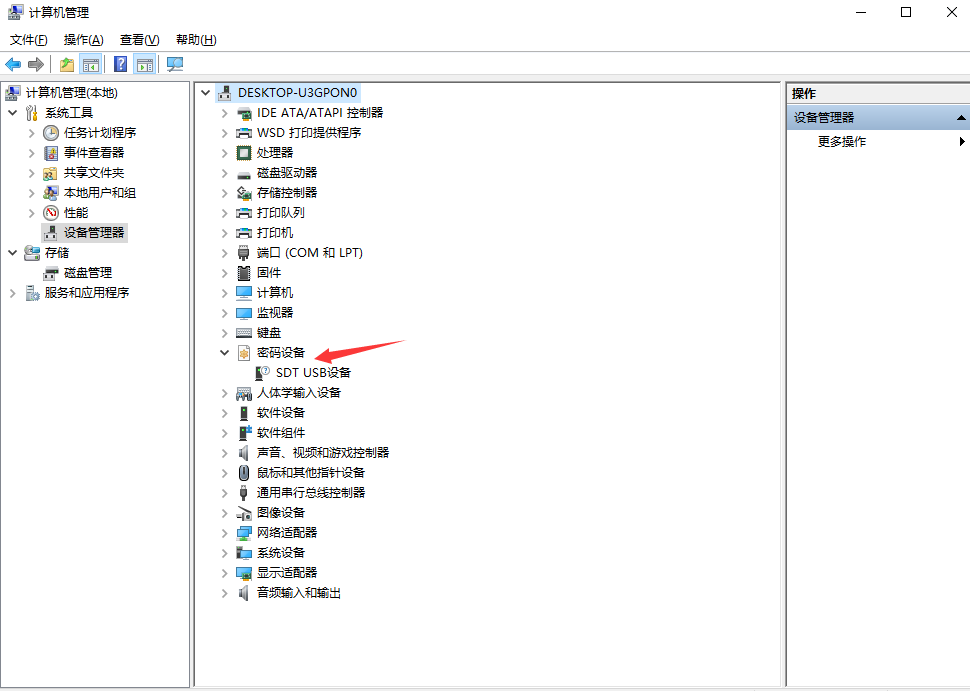Select the 打印机 category label
The image size is (970, 691).
pos(275,233)
